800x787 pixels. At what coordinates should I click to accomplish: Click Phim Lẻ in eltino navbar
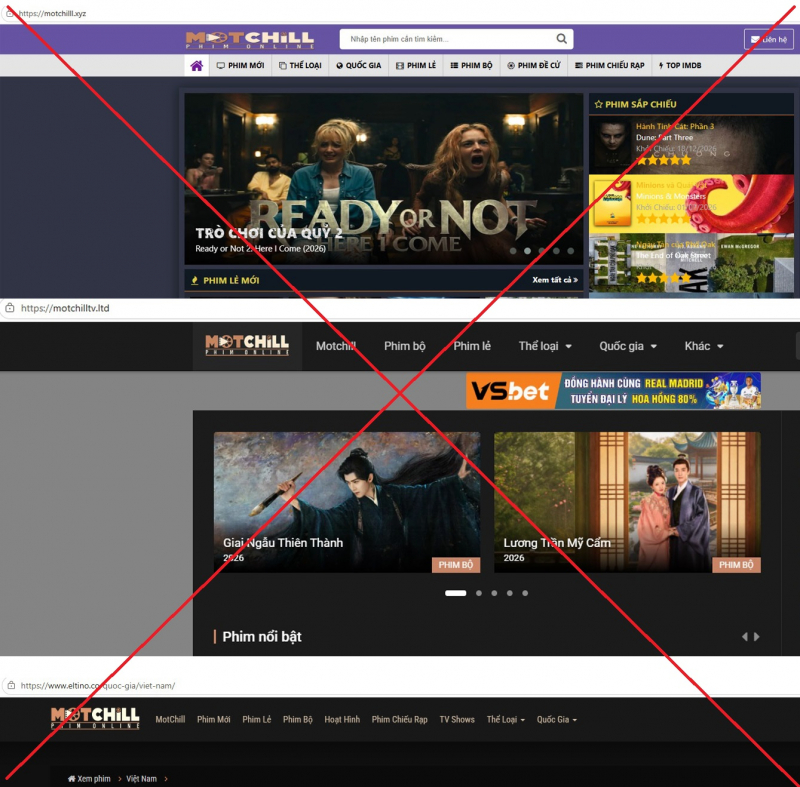click(x=257, y=719)
